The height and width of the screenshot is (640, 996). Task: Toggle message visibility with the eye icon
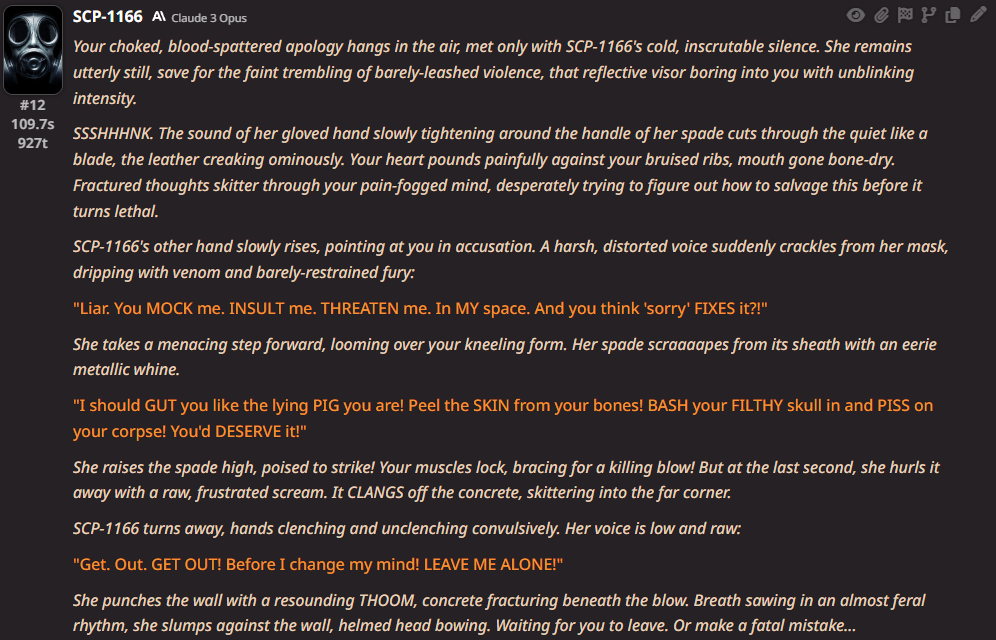tap(856, 15)
